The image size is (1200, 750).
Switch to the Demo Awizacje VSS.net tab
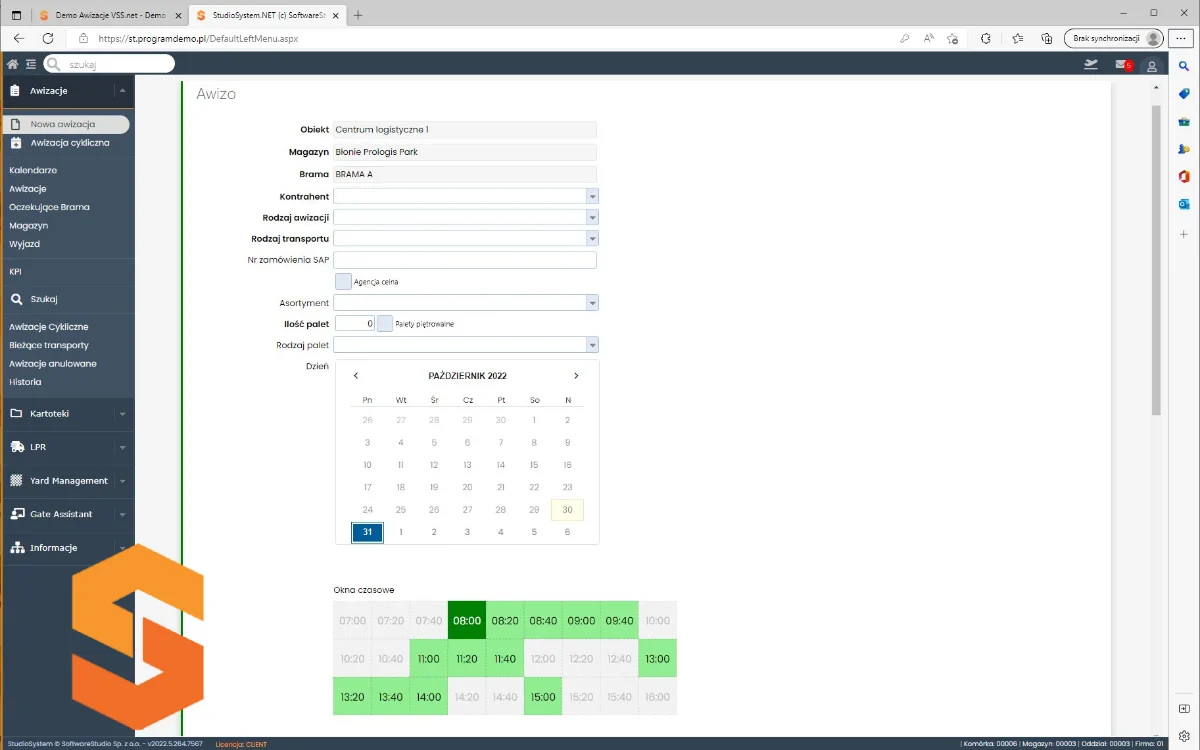pyautogui.click(x=103, y=15)
